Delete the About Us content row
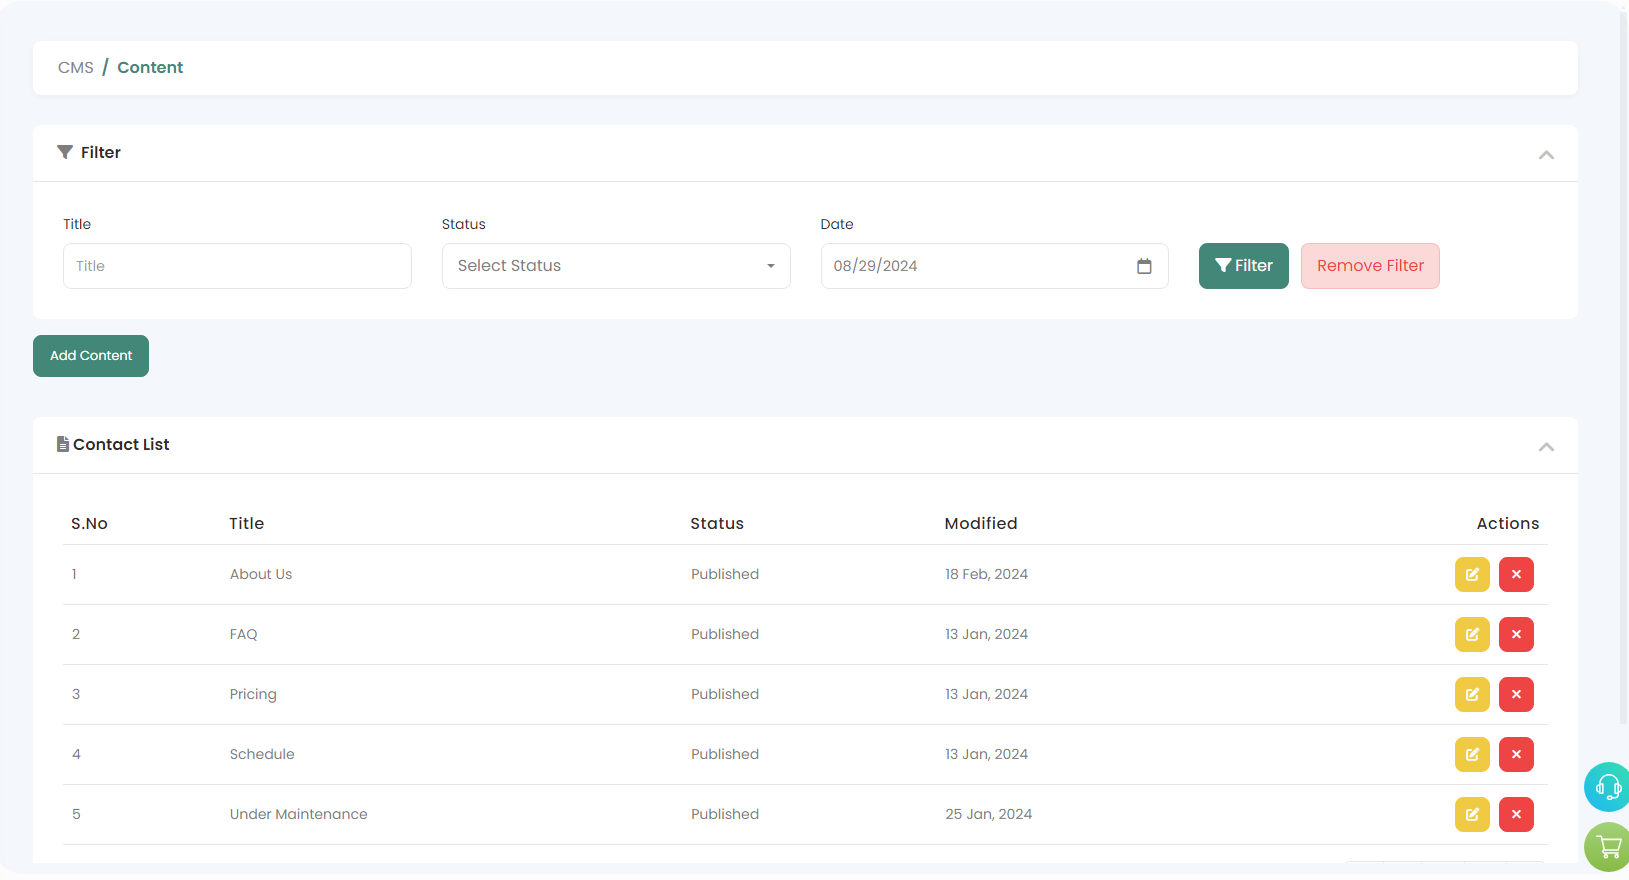 tap(1515, 574)
